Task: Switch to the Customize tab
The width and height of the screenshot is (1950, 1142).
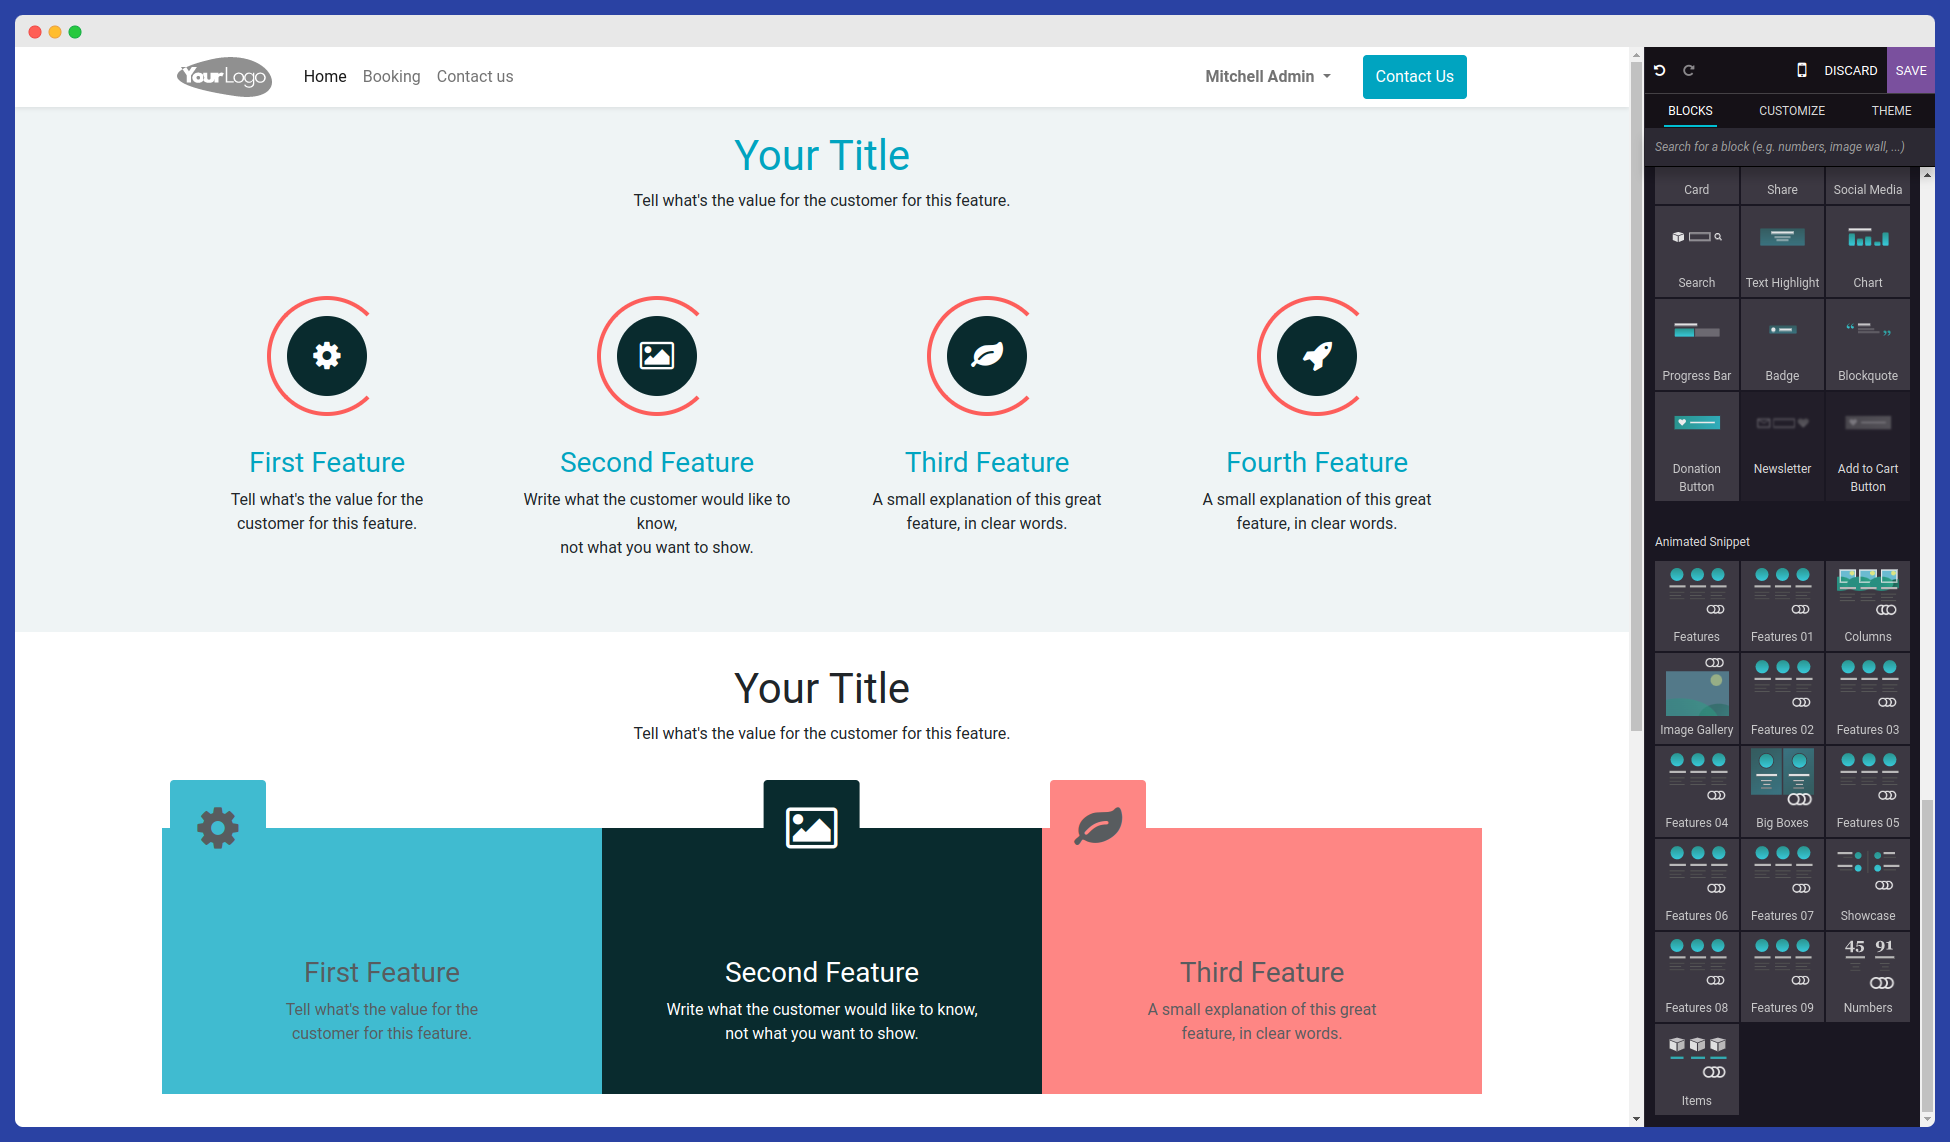Action: tap(1791, 111)
